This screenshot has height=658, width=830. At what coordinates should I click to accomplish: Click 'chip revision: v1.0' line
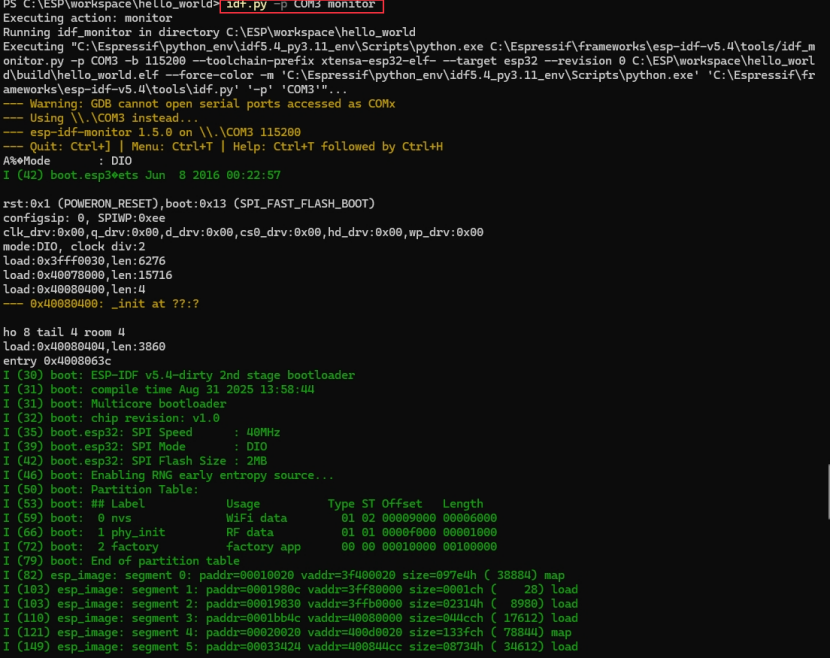(111, 418)
